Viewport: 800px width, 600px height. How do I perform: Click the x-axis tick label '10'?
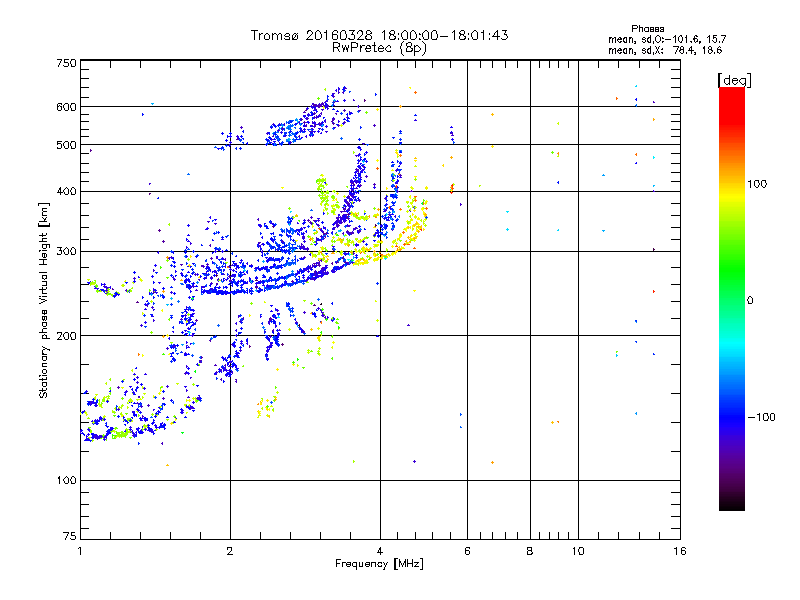[x=578, y=551]
